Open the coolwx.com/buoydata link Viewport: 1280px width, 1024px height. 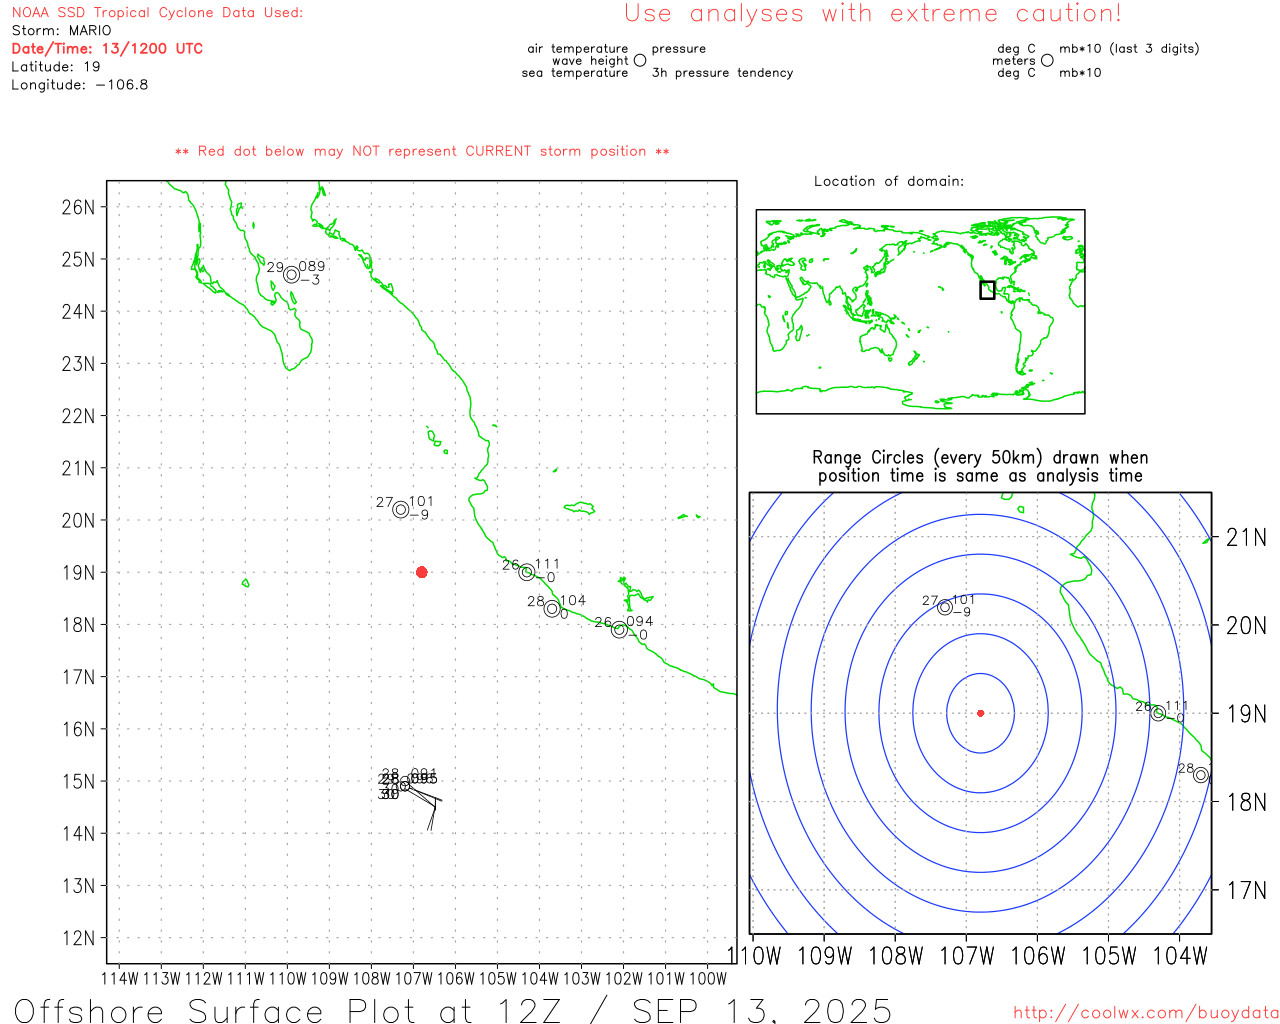point(1146,1013)
